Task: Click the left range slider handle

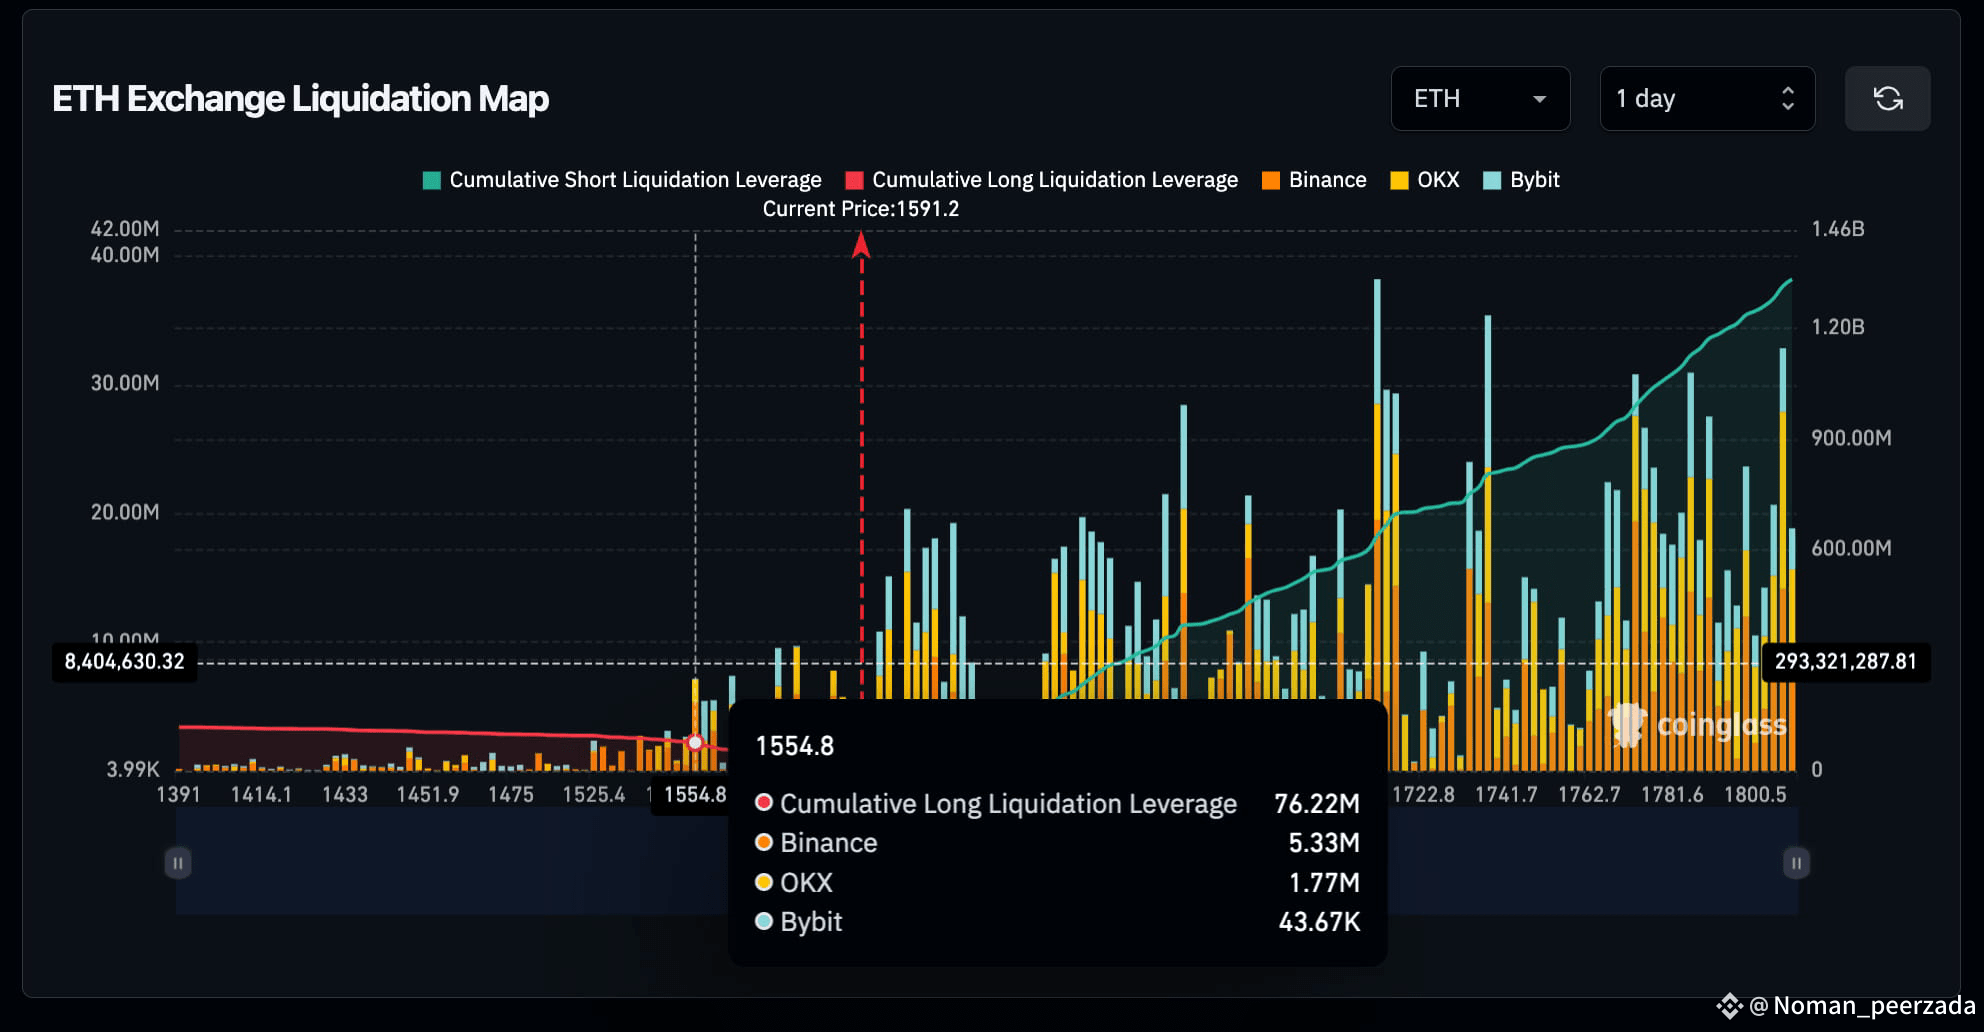Action: click(x=178, y=863)
